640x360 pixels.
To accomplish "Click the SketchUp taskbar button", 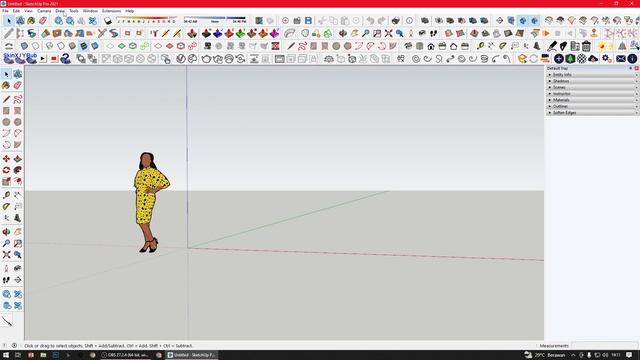I will [x=192, y=355].
